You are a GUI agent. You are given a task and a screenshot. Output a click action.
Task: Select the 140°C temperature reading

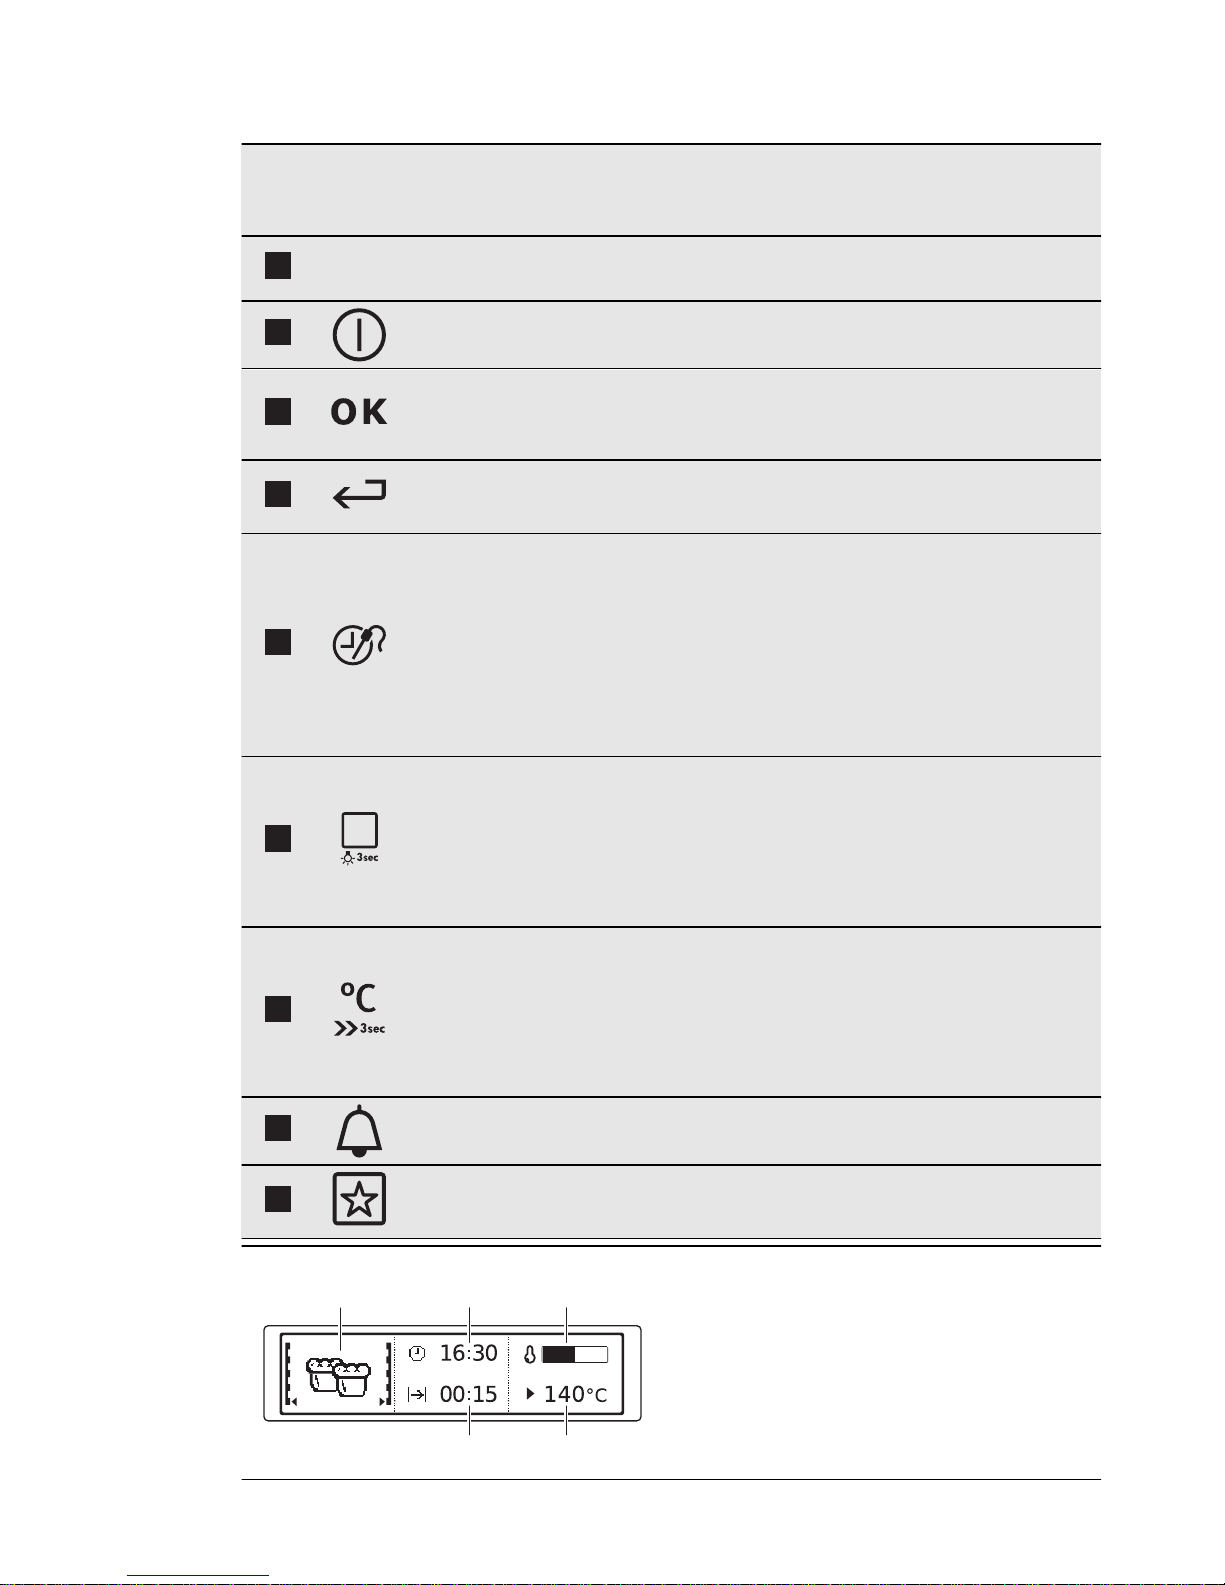[575, 1394]
